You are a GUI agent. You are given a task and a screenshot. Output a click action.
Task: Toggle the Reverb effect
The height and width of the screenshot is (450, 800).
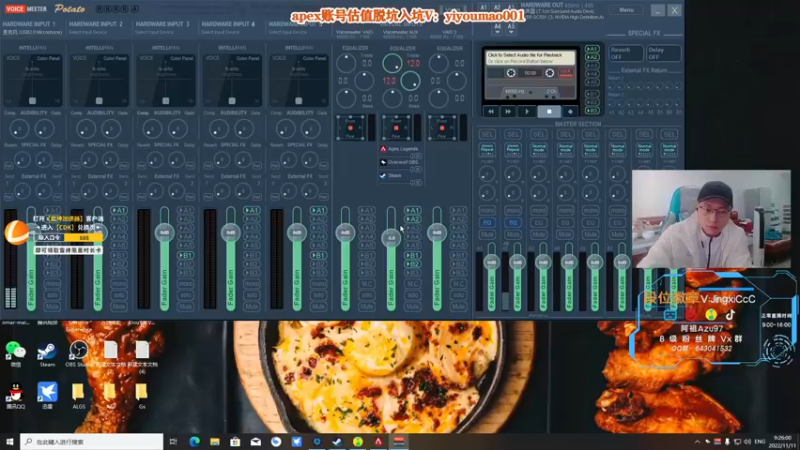[x=626, y=53]
